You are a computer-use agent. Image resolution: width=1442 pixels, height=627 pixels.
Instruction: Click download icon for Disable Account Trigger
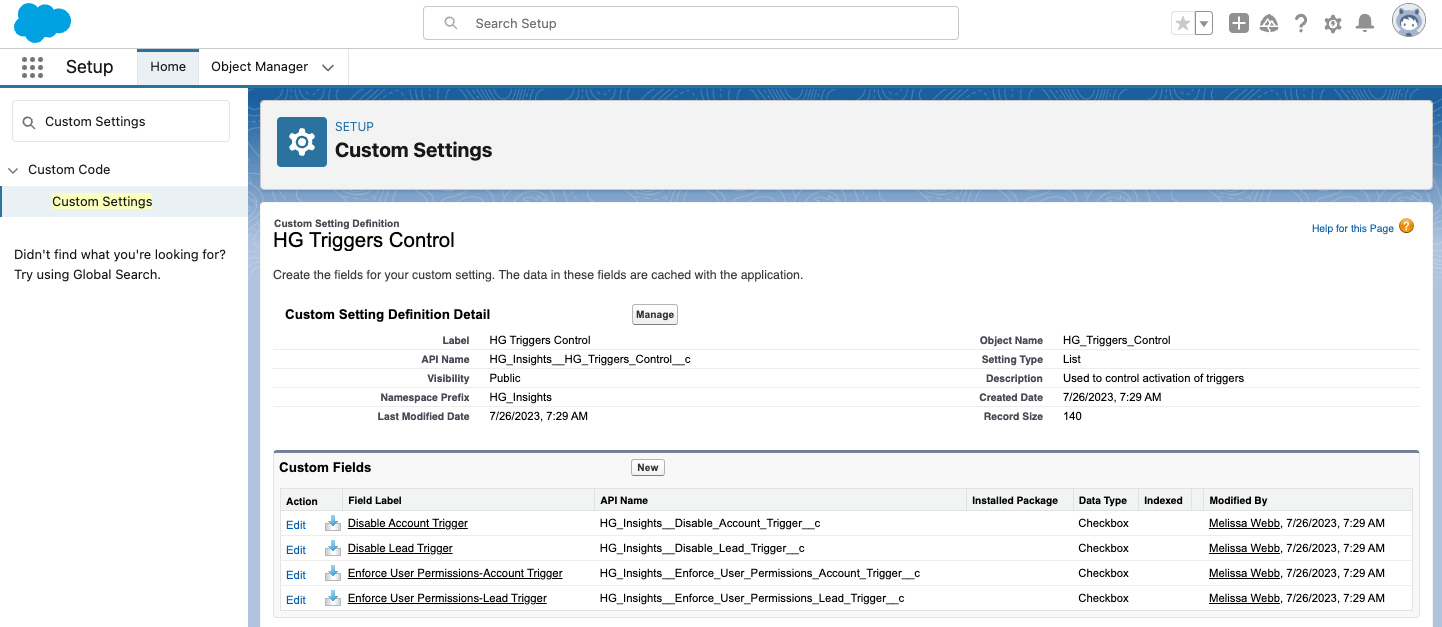click(332, 523)
